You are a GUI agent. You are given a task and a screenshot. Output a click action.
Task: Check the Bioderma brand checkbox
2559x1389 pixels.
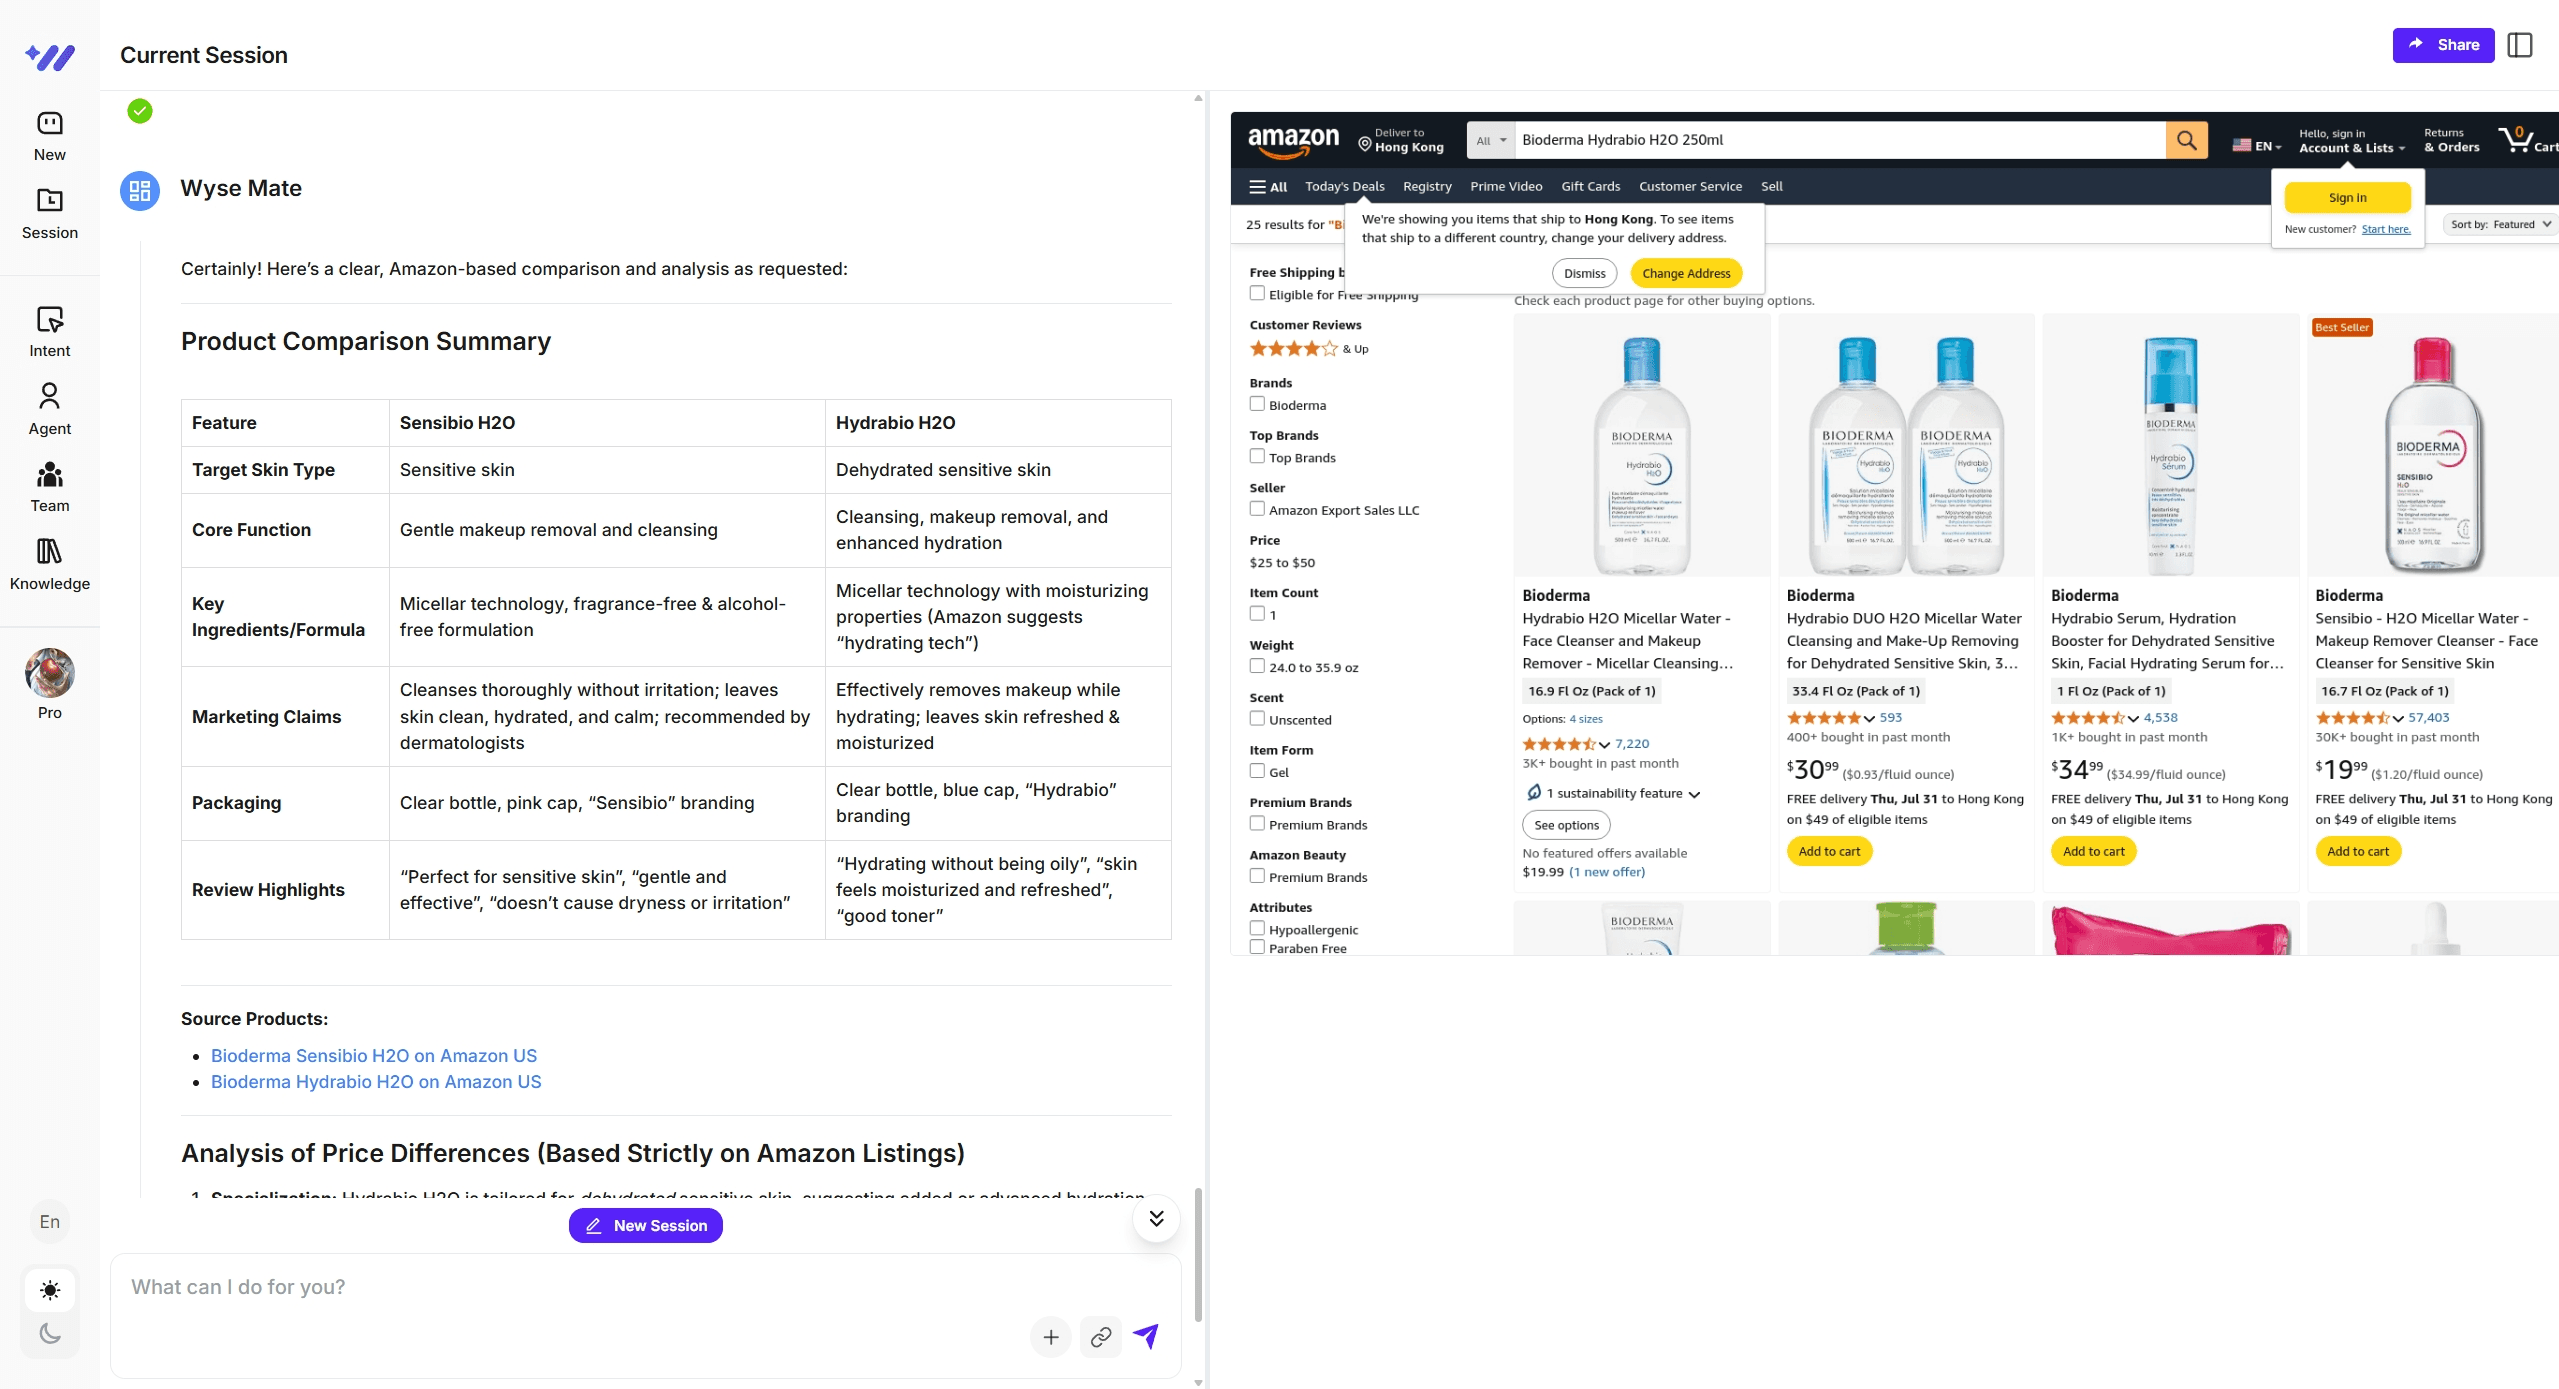tap(1257, 404)
